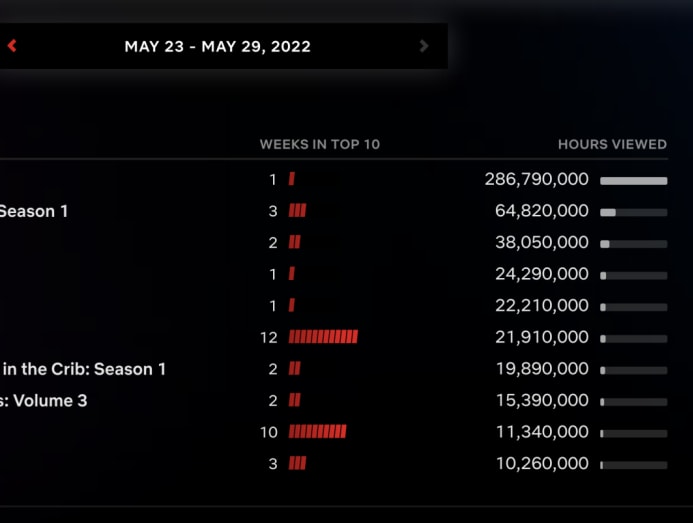The image size is (693, 523).
Task: Click the Weeks in Top 10 column header
Action: 320,144
